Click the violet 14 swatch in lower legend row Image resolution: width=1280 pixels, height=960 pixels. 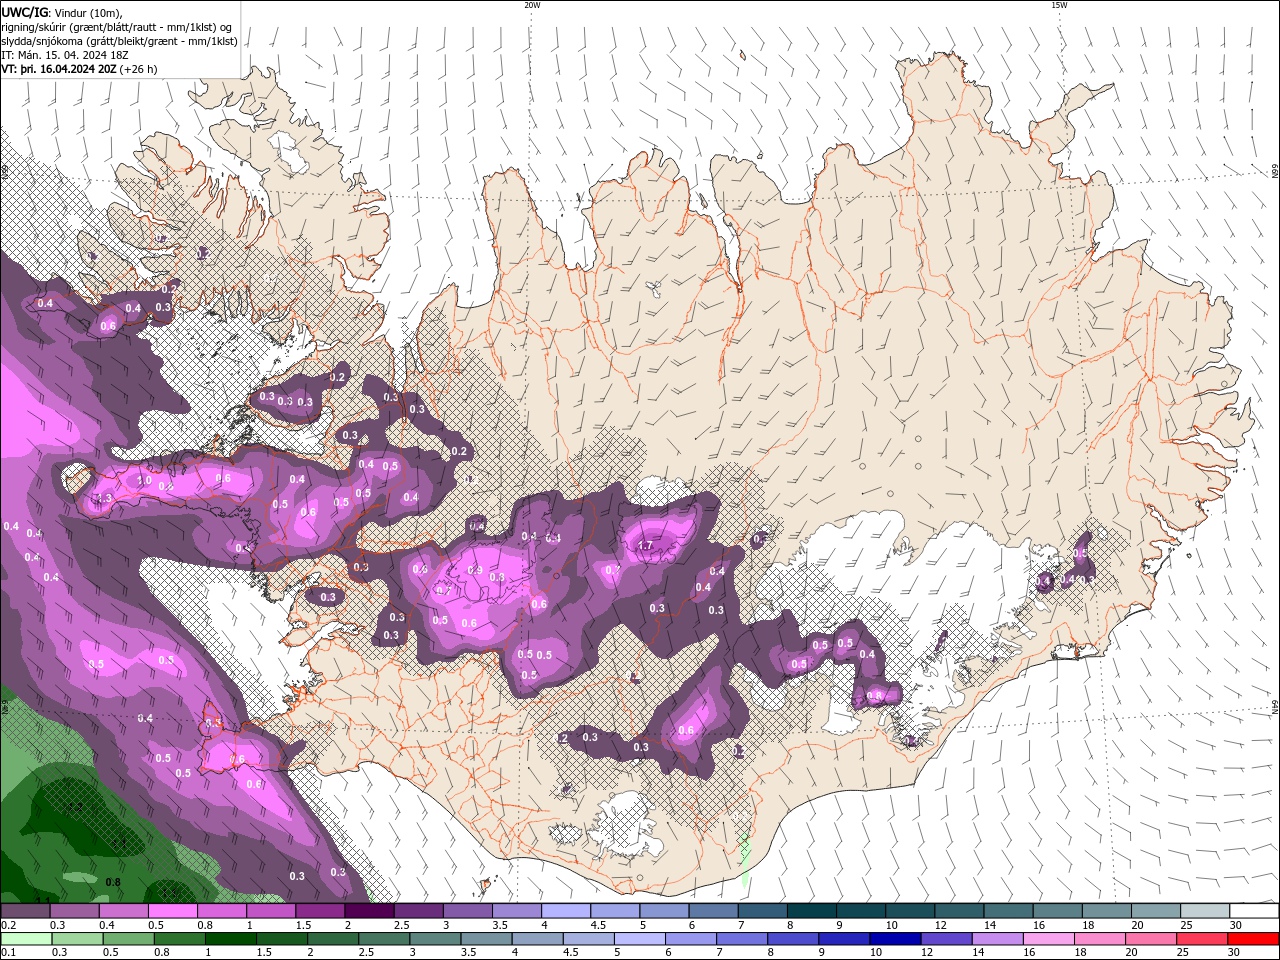pyautogui.click(x=998, y=939)
